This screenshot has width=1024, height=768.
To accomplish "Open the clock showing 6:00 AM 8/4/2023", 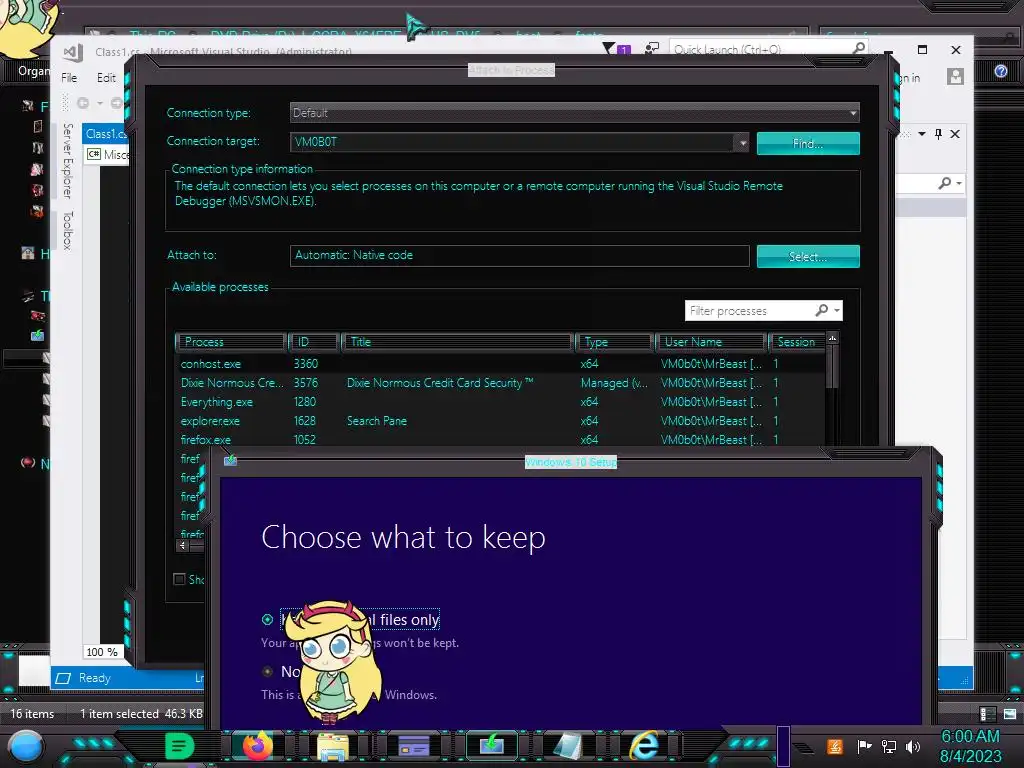I will click(970, 746).
